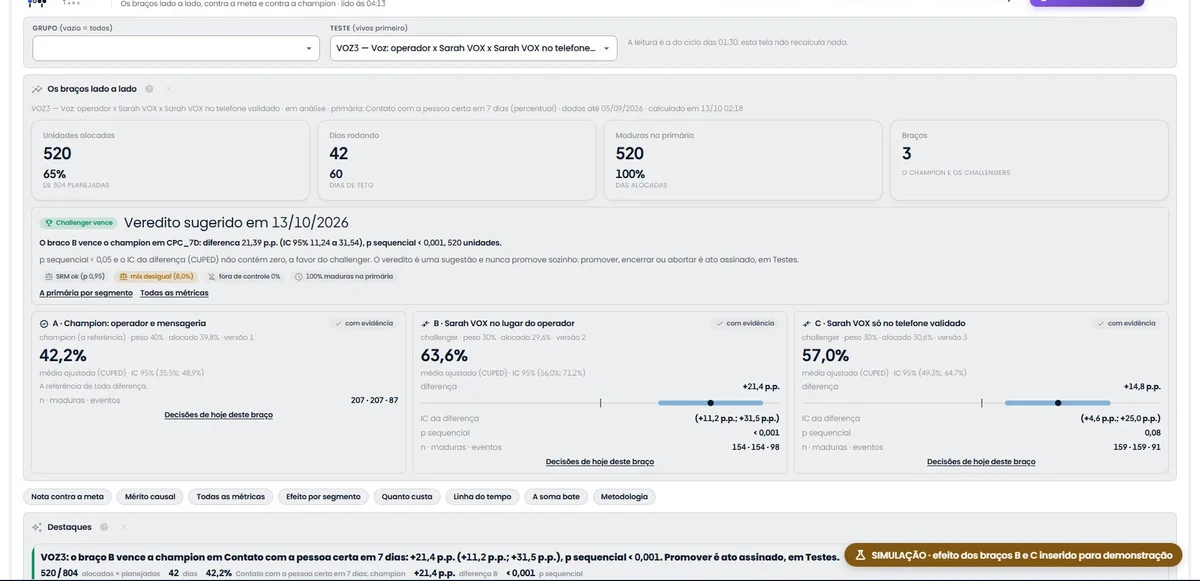
Task: Click '+14,8 p.p.' difference on arm C
Action: tap(1142, 386)
